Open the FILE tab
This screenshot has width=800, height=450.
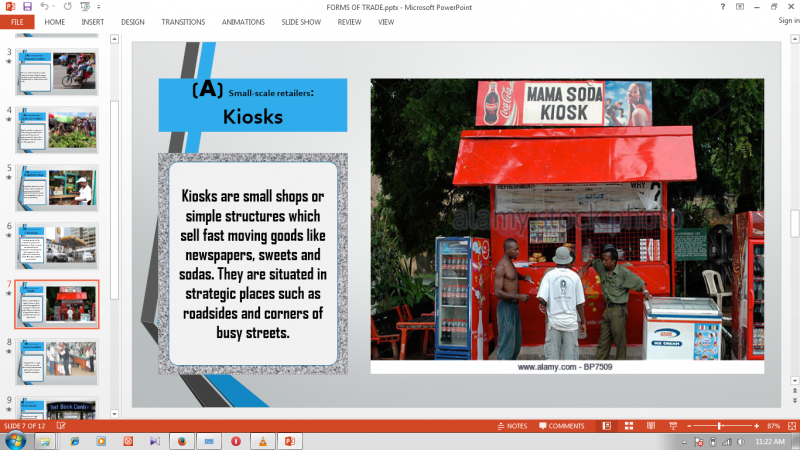(x=17, y=22)
